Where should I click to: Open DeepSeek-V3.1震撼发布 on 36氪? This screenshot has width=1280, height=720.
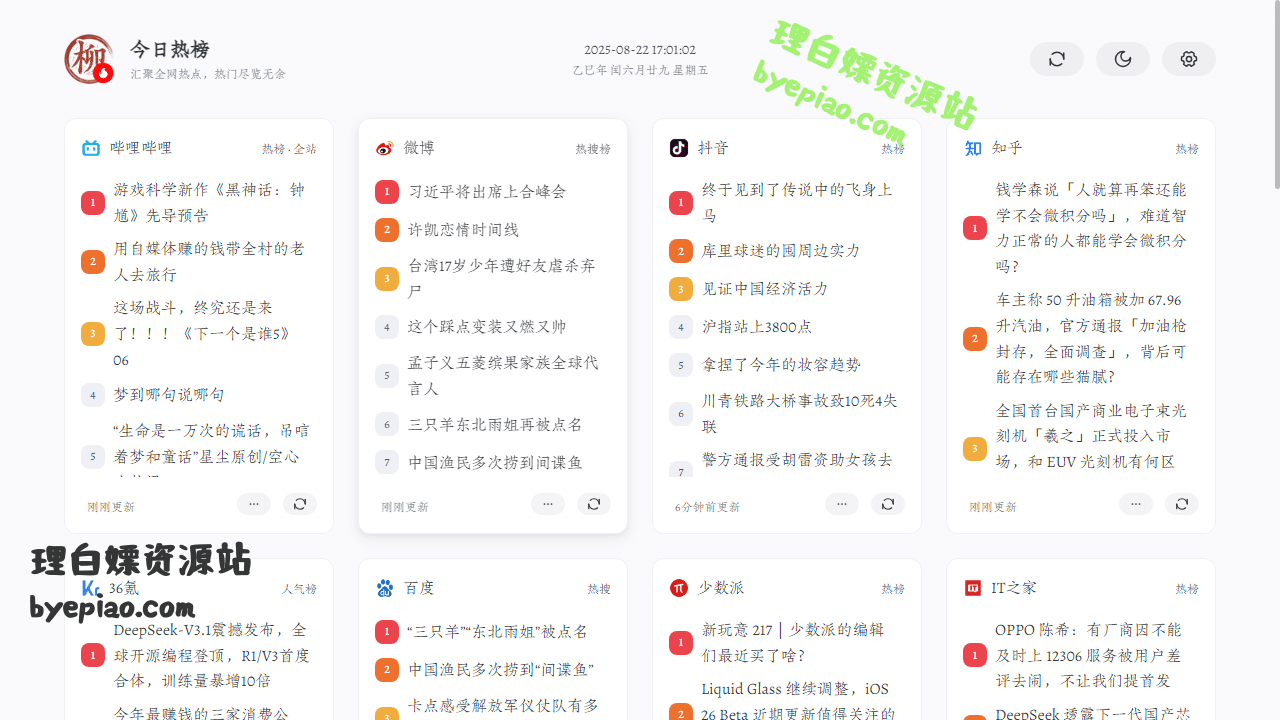pos(211,655)
